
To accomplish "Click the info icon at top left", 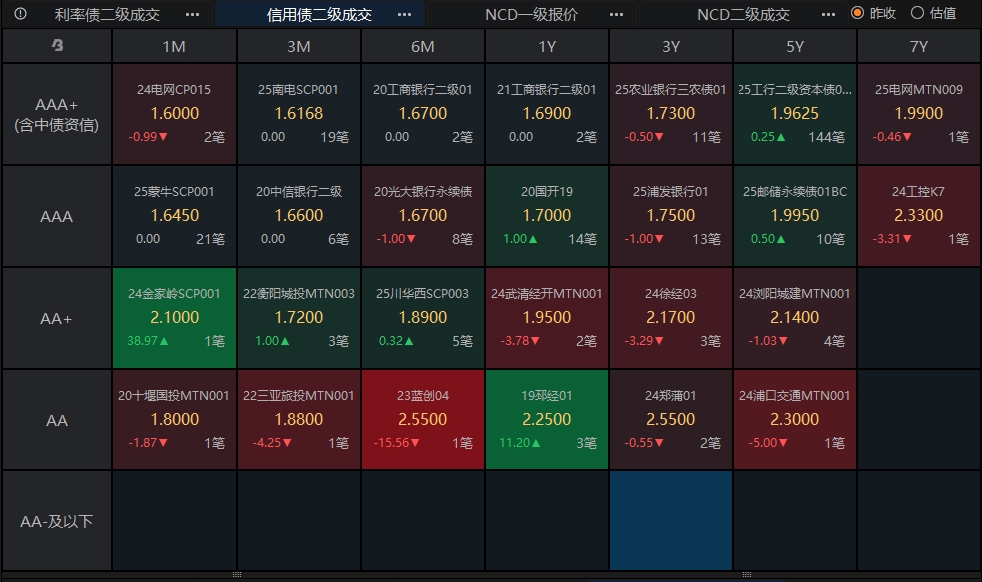I will pos(20,14).
